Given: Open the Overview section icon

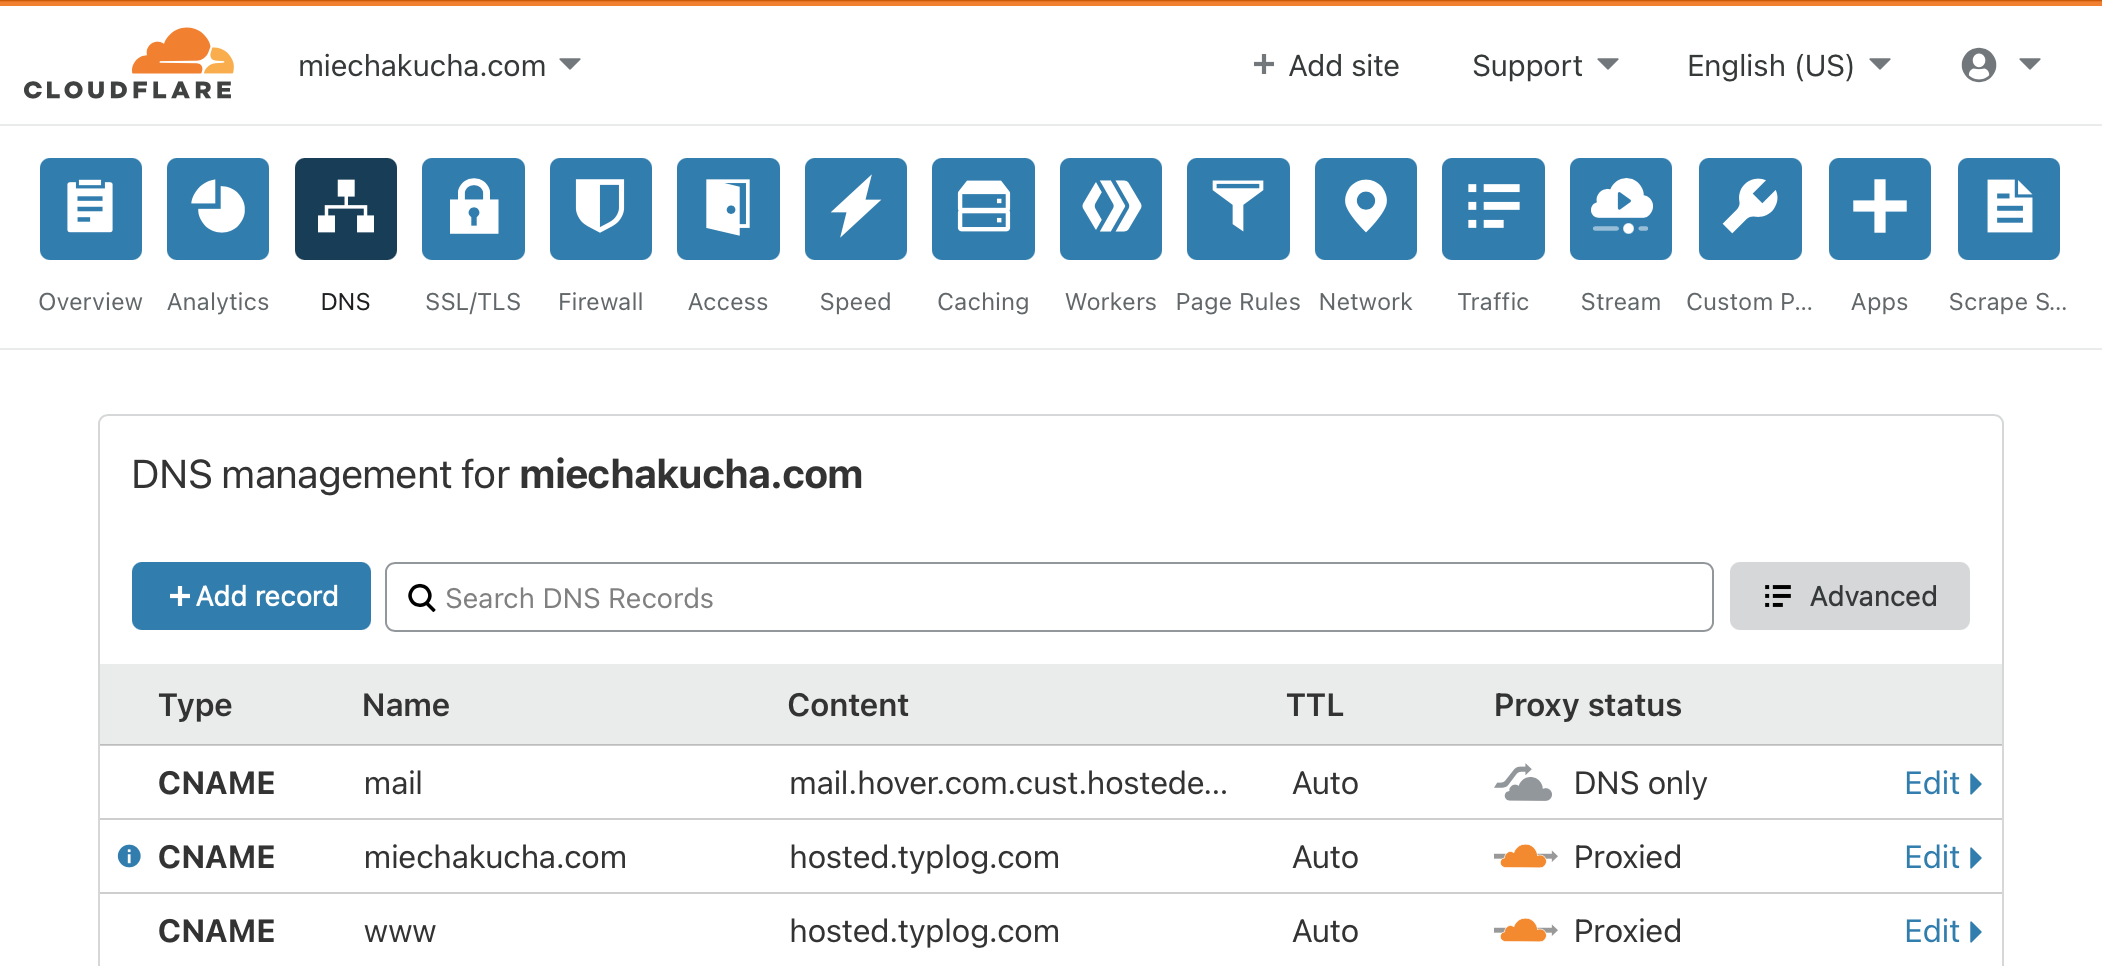Looking at the screenshot, I should tap(91, 209).
